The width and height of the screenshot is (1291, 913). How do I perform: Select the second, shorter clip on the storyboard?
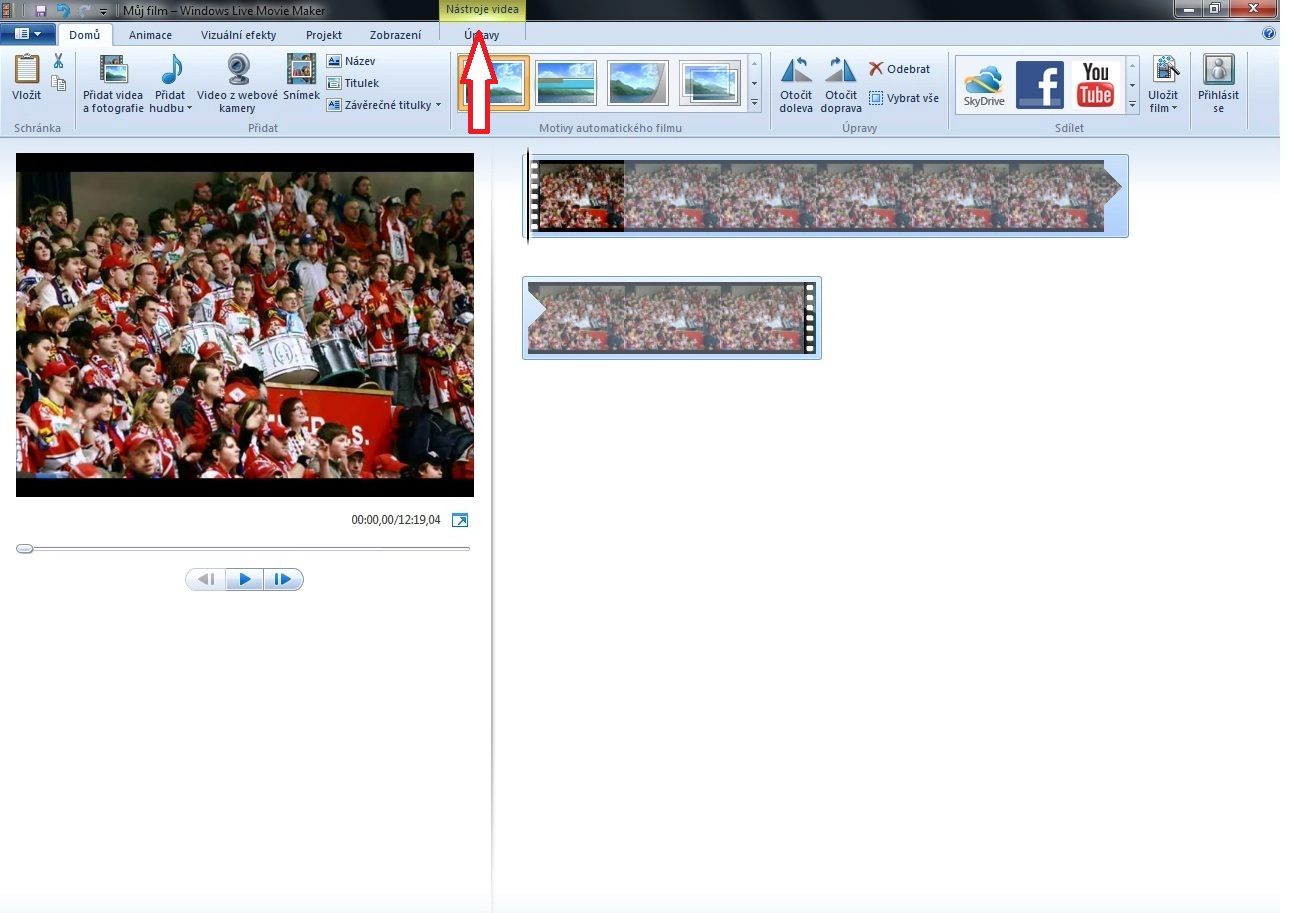click(672, 318)
